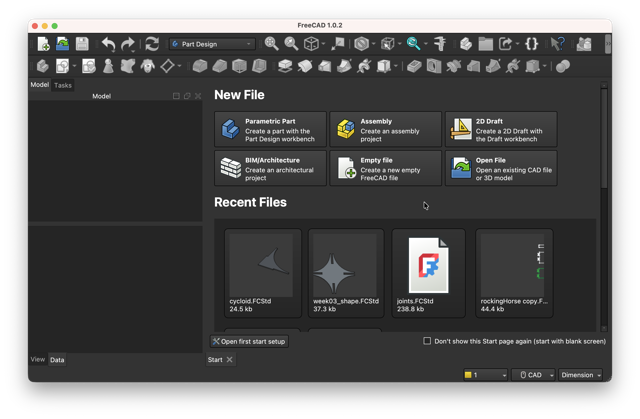Add a VarSet with the curly braces icon
The width and height of the screenshot is (640, 419).
[531, 44]
